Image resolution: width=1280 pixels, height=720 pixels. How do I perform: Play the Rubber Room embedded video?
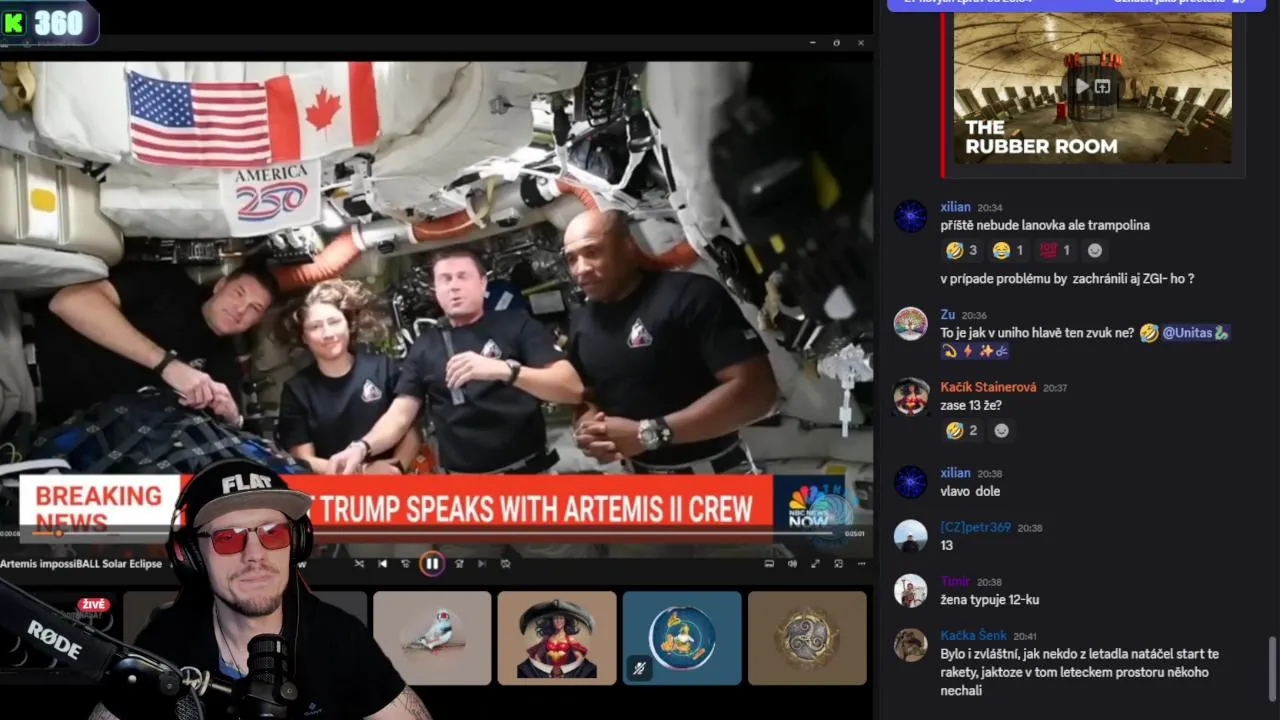coord(1081,87)
